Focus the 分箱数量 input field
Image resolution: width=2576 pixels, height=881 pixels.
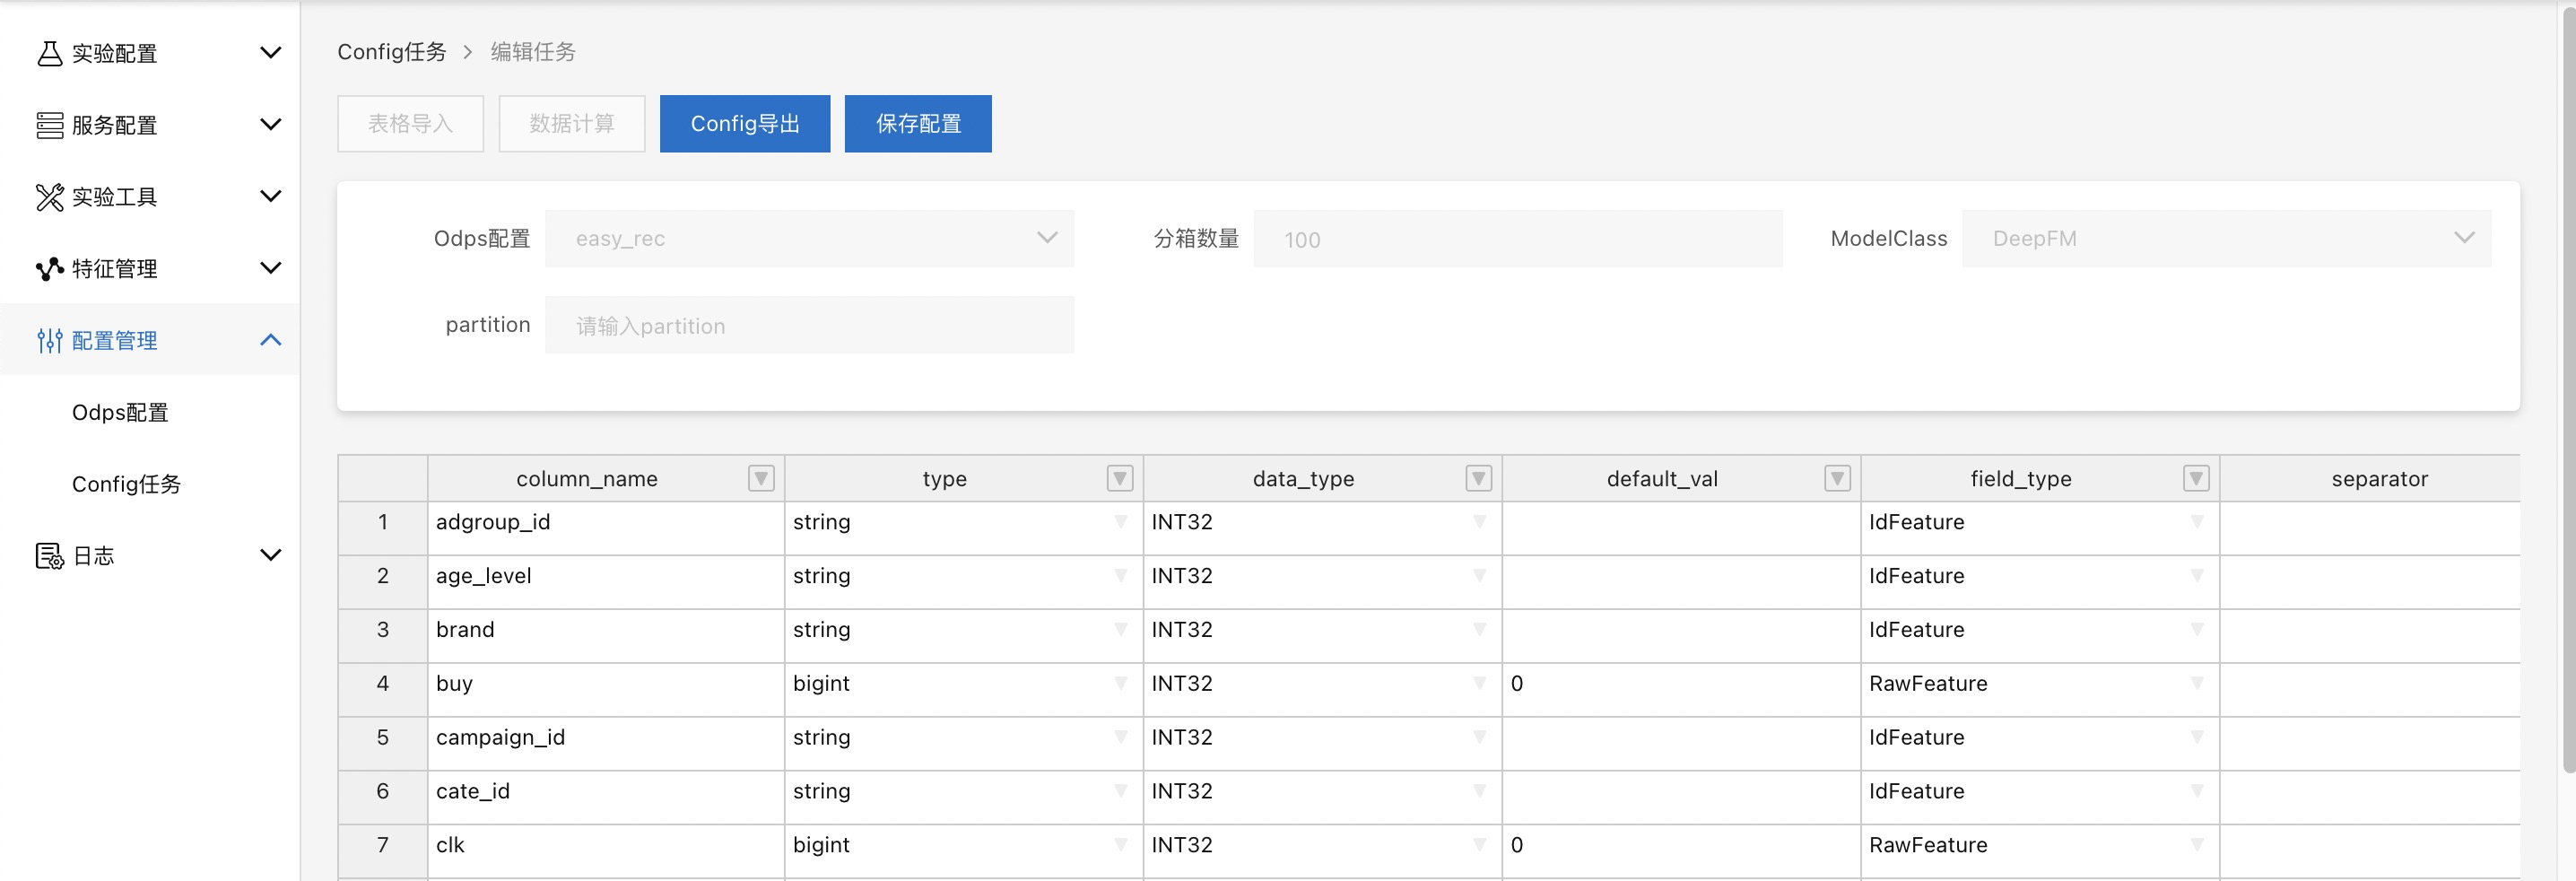point(1518,239)
